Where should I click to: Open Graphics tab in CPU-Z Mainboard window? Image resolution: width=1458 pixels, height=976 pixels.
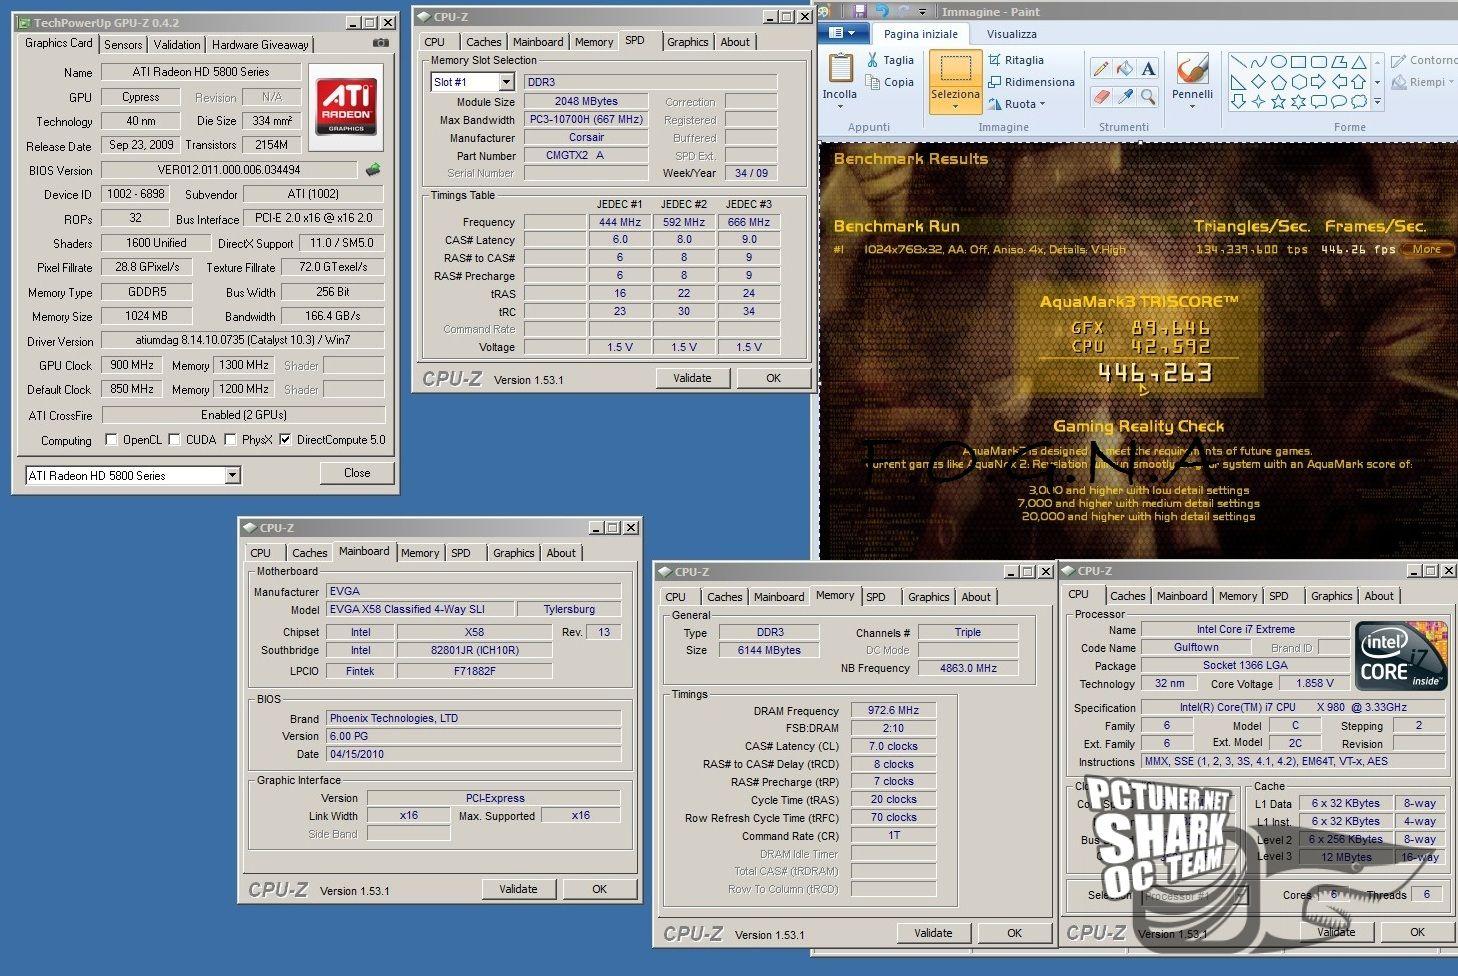pyautogui.click(x=514, y=553)
